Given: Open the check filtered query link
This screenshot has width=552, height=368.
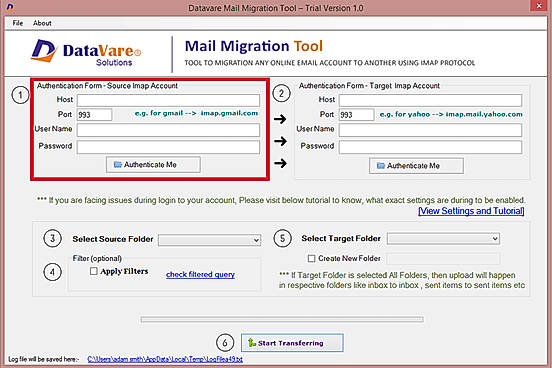Looking at the screenshot, I should click(x=200, y=274).
